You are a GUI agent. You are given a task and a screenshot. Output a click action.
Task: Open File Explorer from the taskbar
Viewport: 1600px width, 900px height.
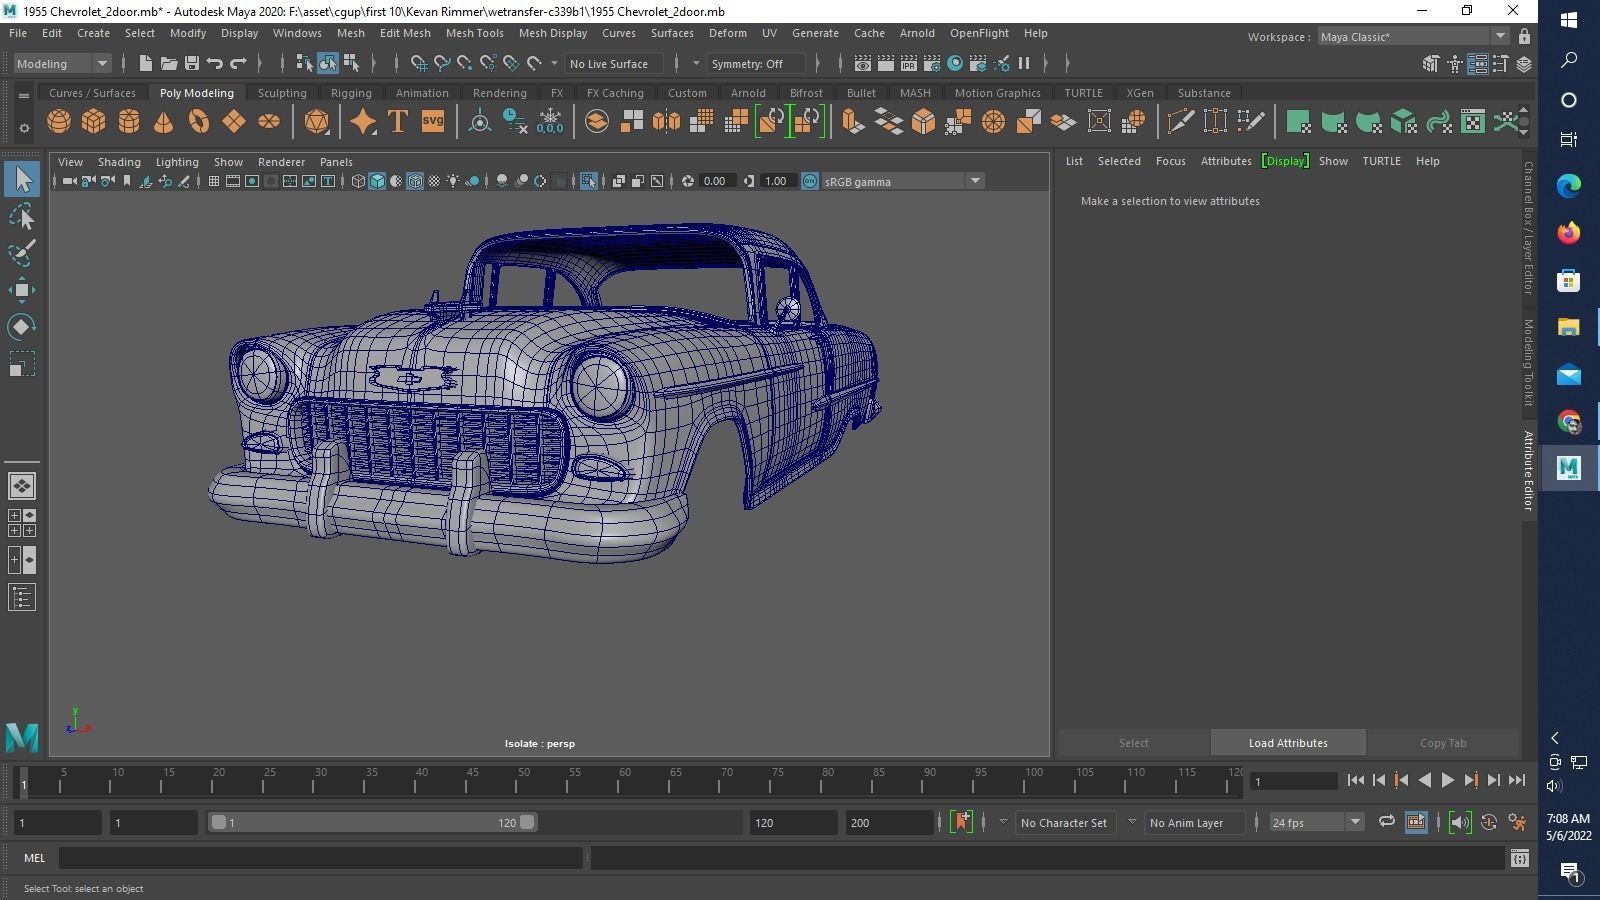coord(1568,327)
